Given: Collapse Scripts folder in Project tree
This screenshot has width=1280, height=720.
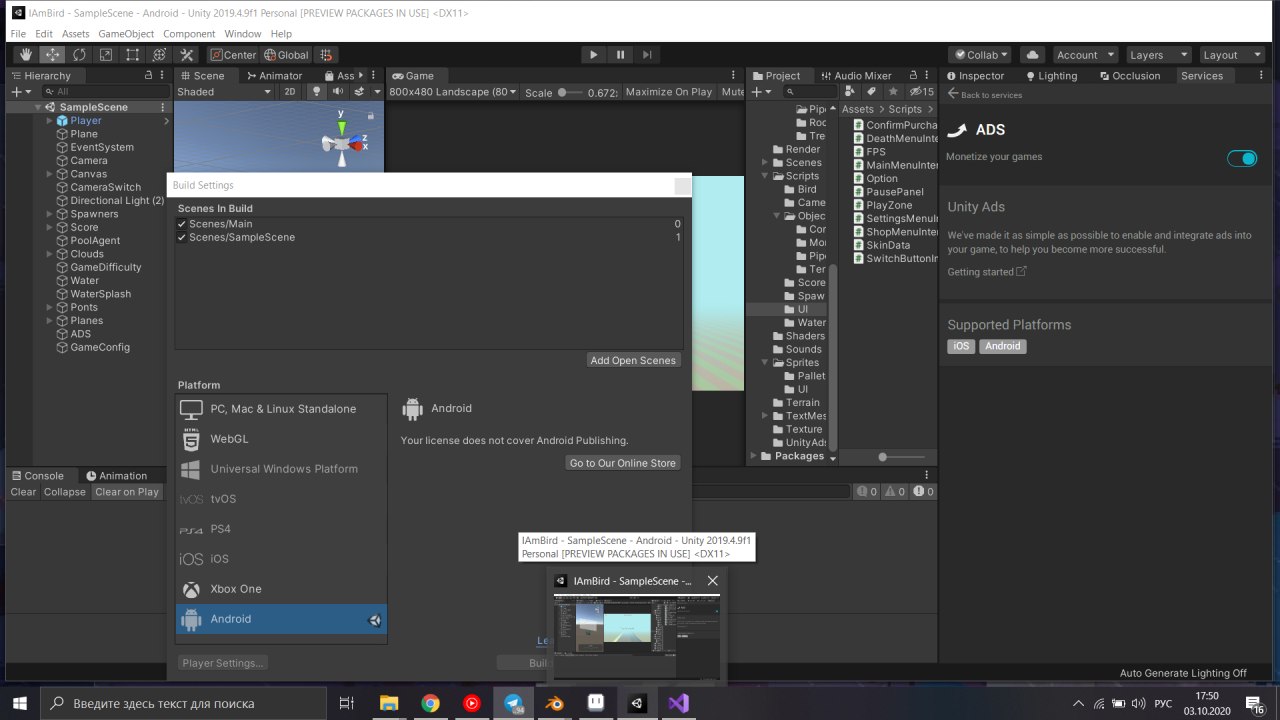Looking at the screenshot, I should 765,176.
